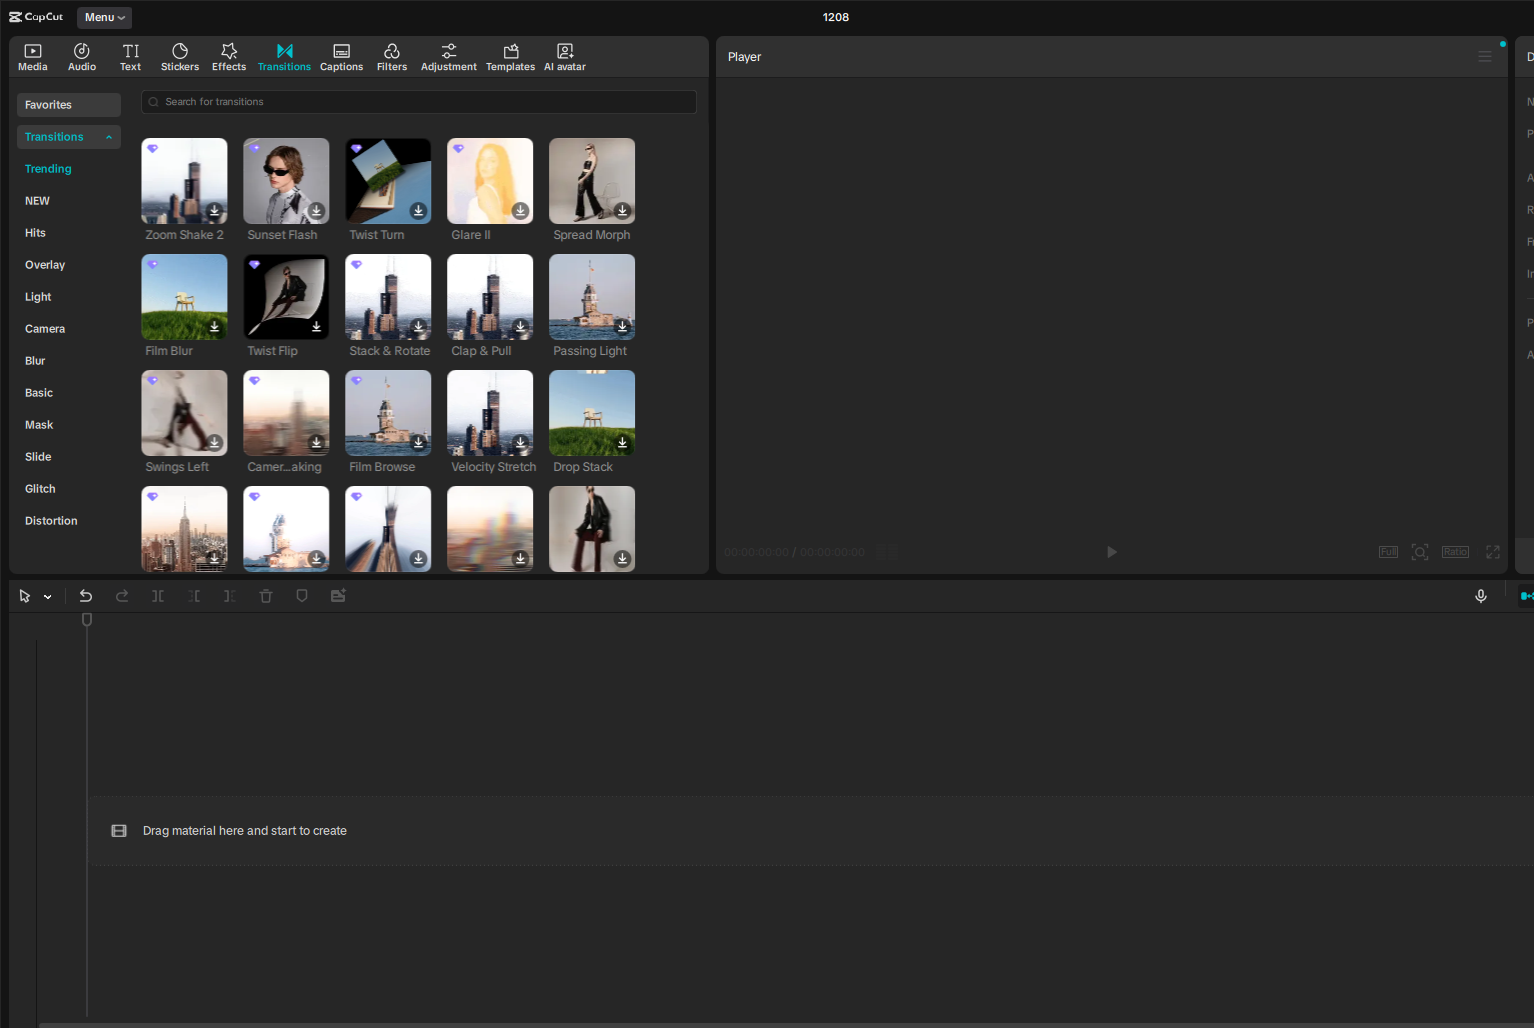This screenshot has width=1534, height=1028.
Task: Open the CapCut Menu dropdown
Action: click(x=104, y=17)
